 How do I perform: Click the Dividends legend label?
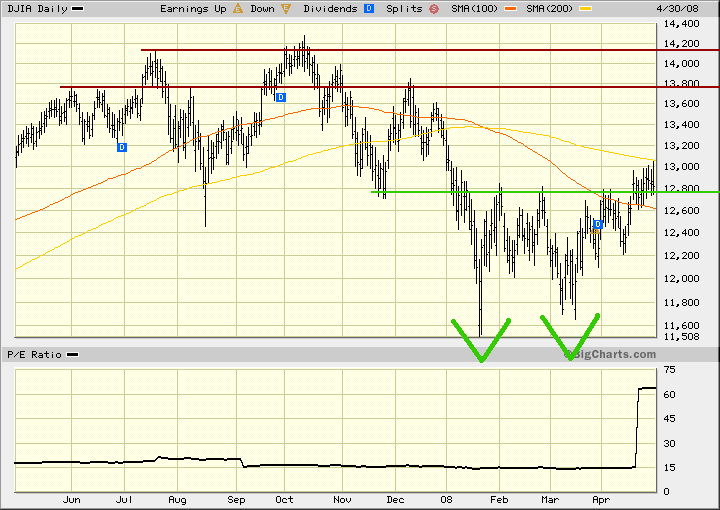330,8
